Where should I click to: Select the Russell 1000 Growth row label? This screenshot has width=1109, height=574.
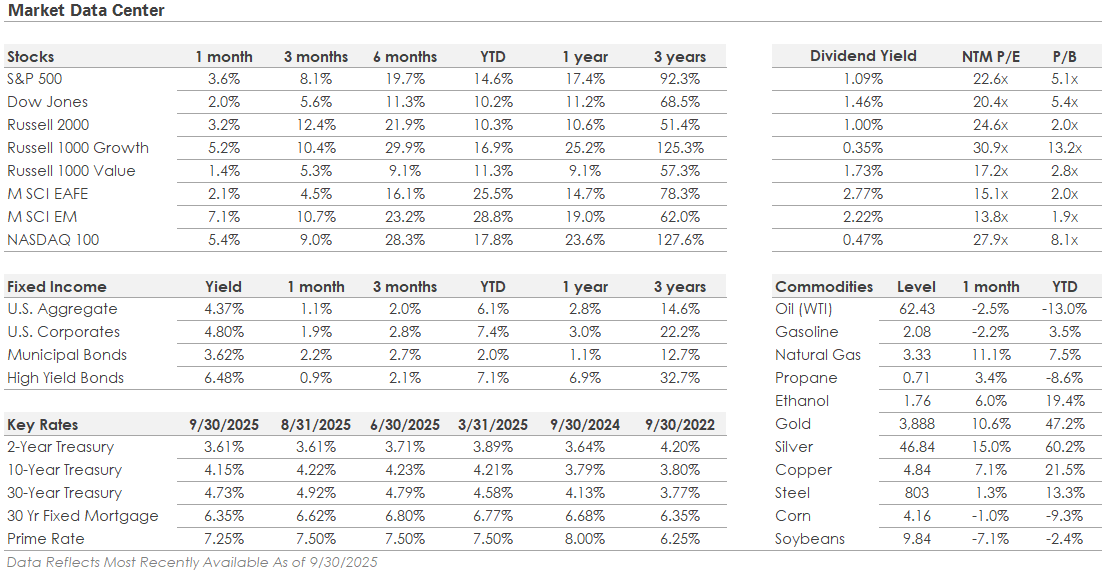78,148
